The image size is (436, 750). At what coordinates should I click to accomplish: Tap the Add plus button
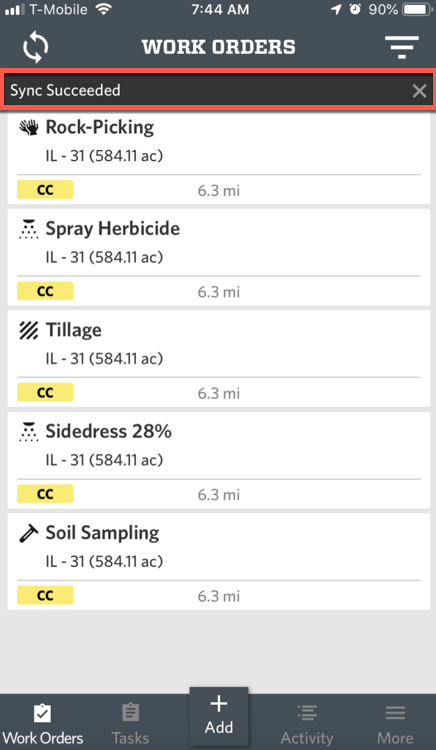pos(219,715)
